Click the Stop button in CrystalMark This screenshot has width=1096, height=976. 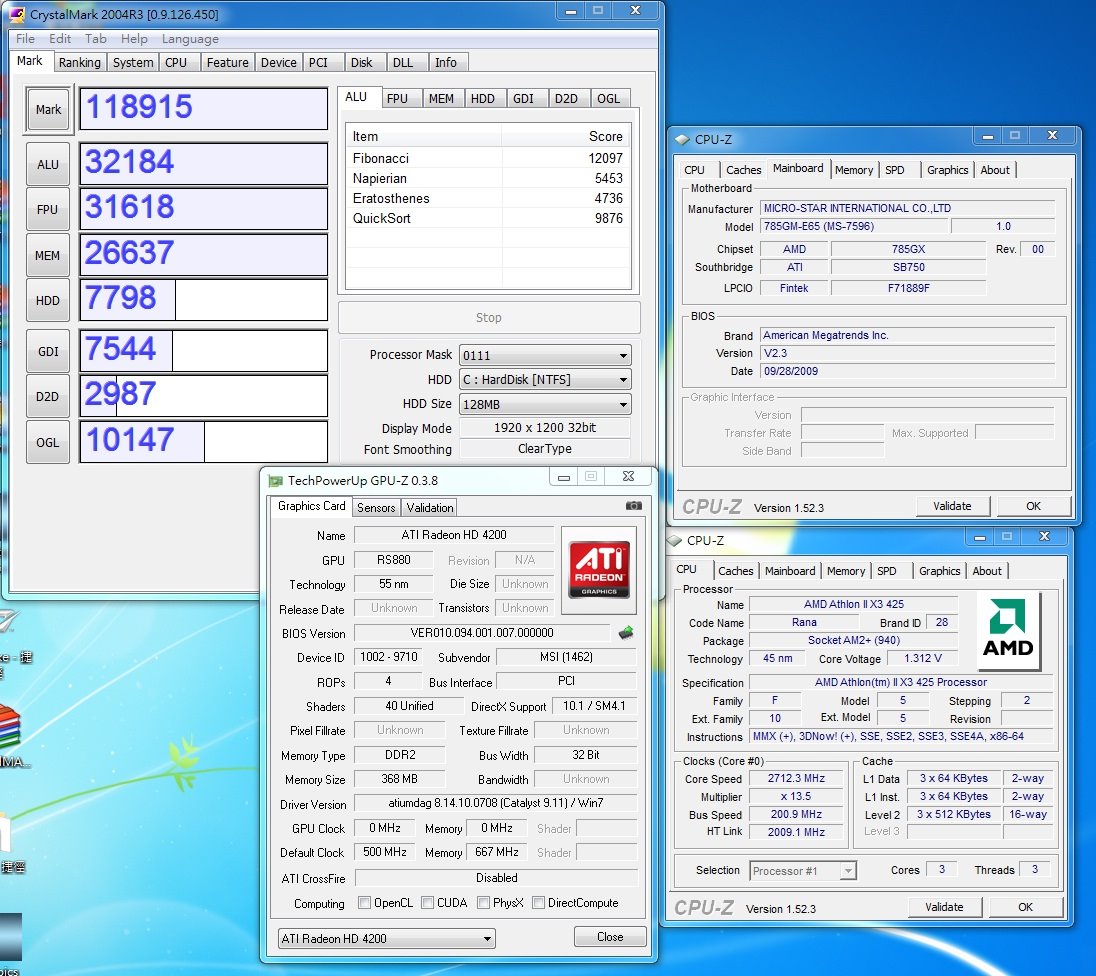pos(489,317)
